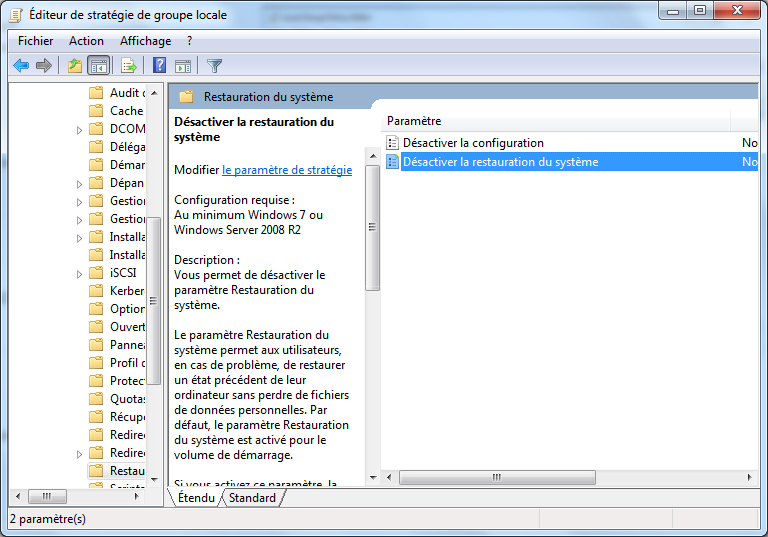Expand the second Gestion tree node
The width and height of the screenshot is (768, 537).
coord(79,220)
